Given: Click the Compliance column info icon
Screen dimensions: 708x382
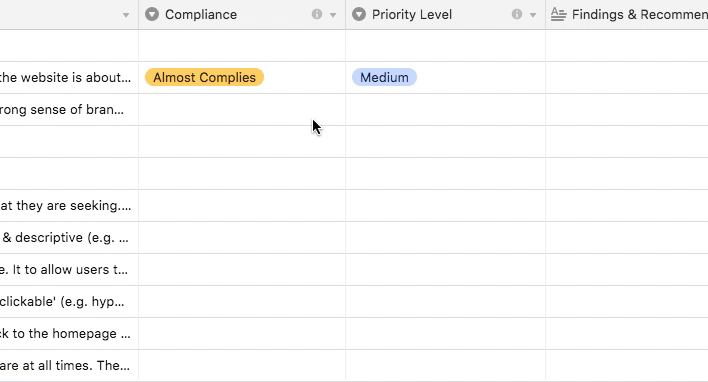Looking at the screenshot, I should [x=317, y=14].
